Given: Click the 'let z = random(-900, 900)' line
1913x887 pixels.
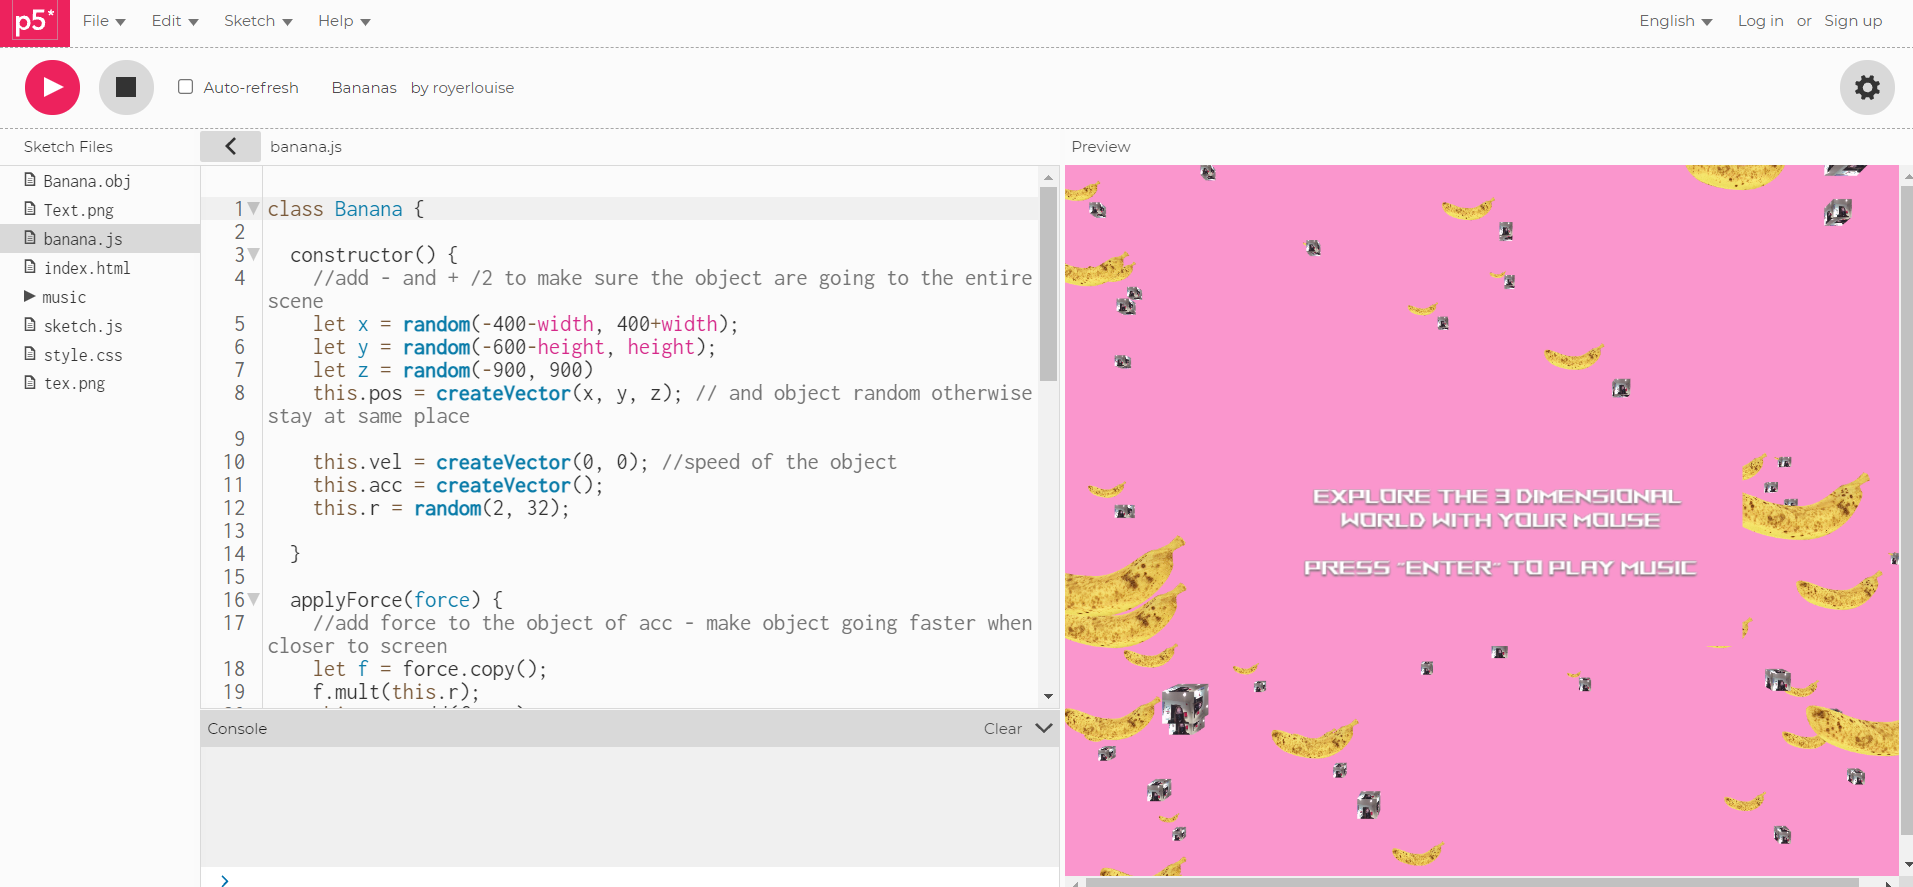Looking at the screenshot, I should pos(453,370).
